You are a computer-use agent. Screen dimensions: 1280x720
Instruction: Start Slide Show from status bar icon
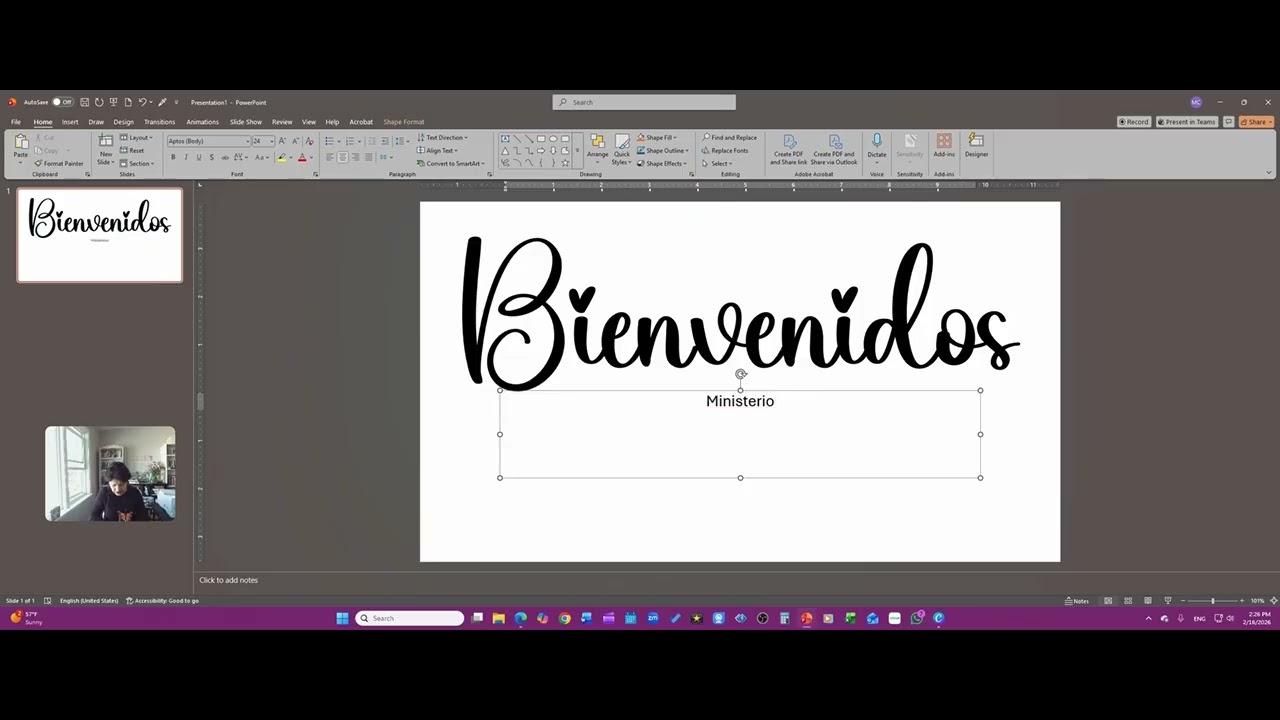[x=1168, y=601]
